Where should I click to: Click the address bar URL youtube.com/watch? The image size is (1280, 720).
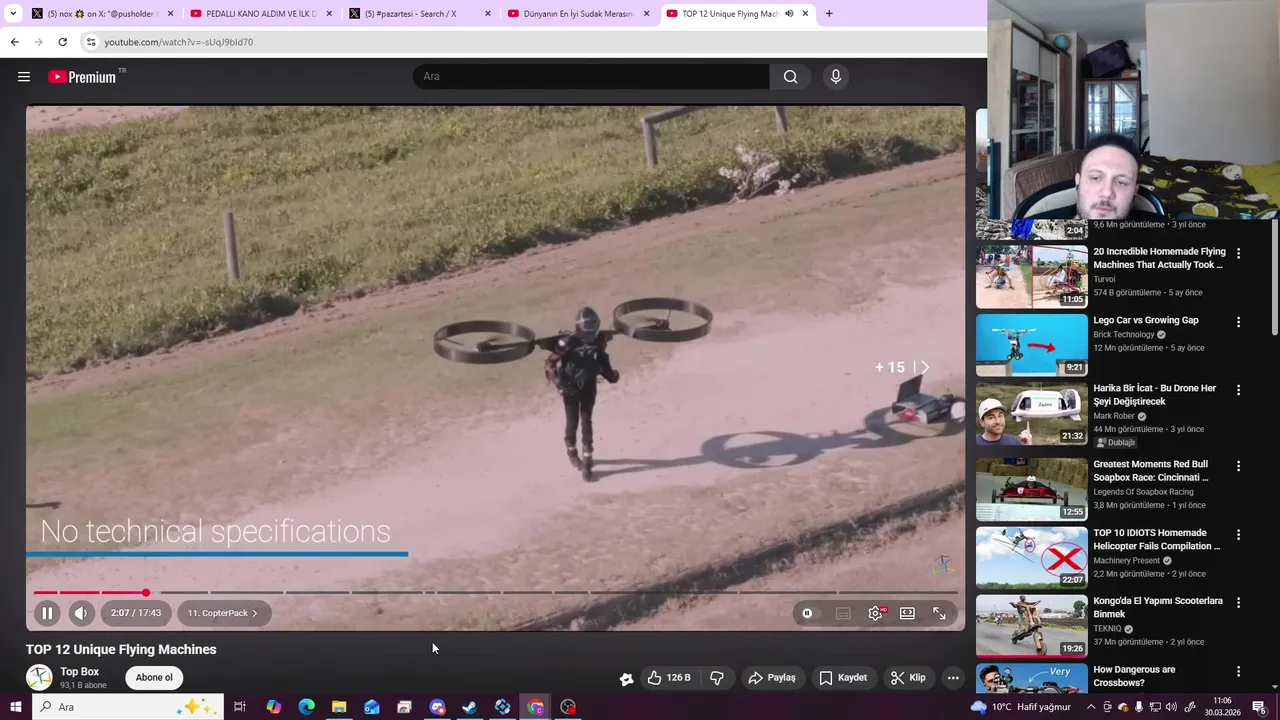(x=179, y=42)
